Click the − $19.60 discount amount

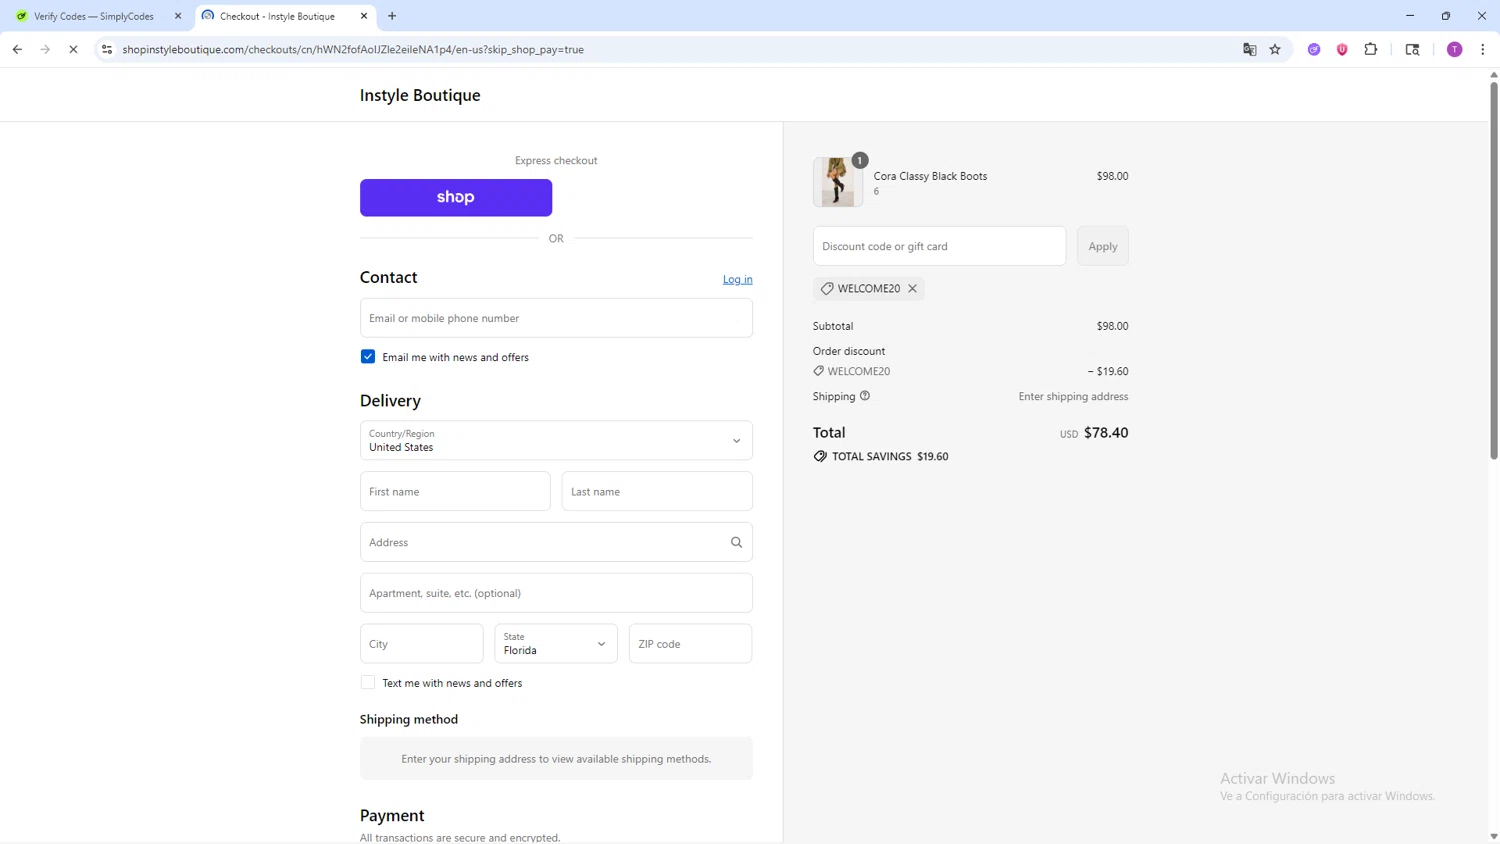tap(1108, 371)
